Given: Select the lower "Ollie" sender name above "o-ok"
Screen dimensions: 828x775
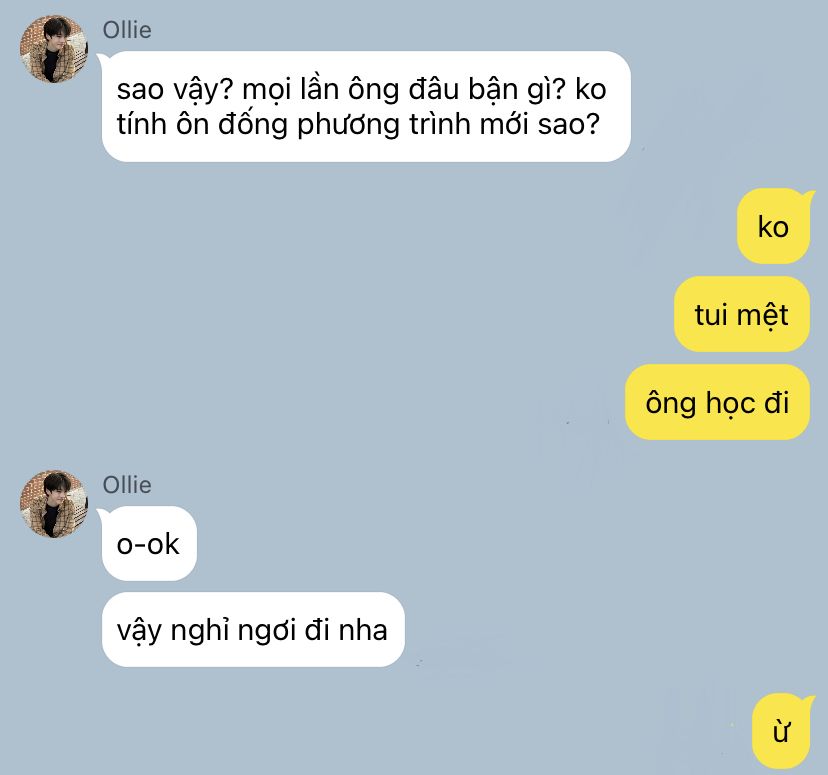Looking at the screenshot, I should coord(127,485).
